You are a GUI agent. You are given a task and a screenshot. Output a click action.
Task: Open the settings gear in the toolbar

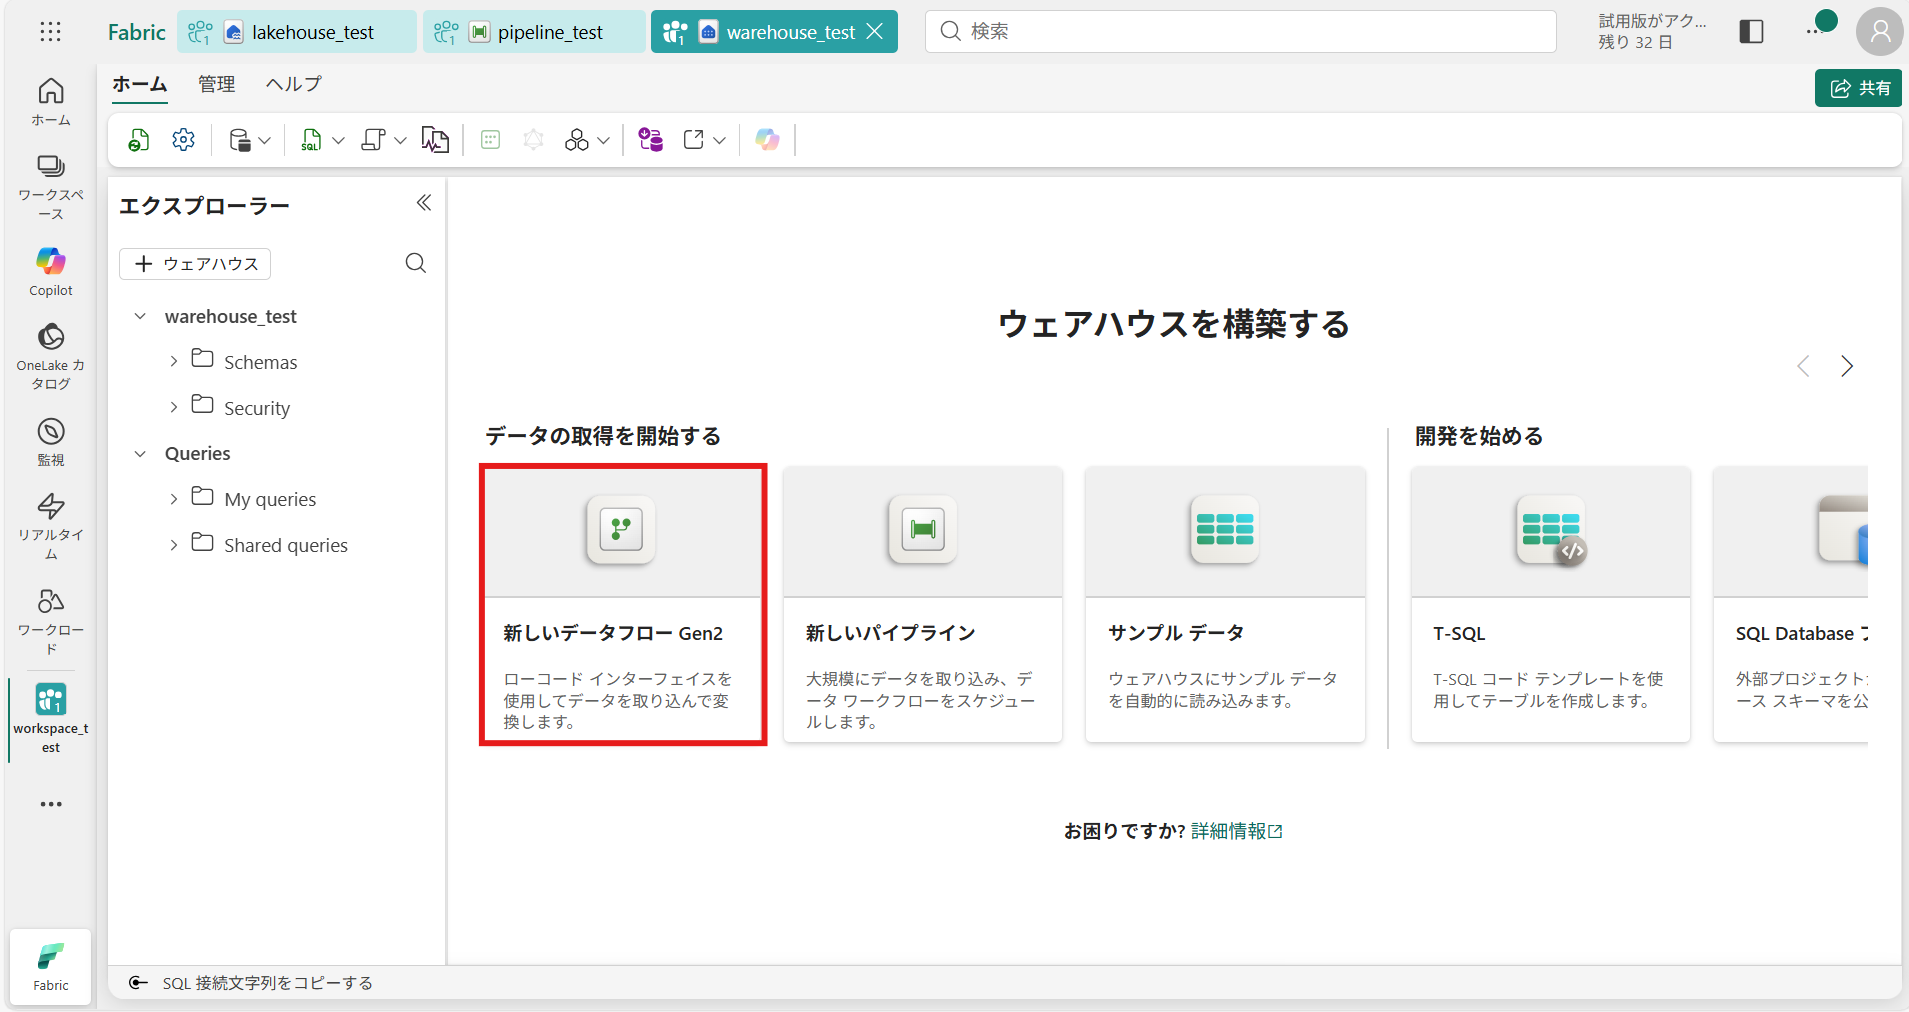pyautogui.click(x=183, y=140)
